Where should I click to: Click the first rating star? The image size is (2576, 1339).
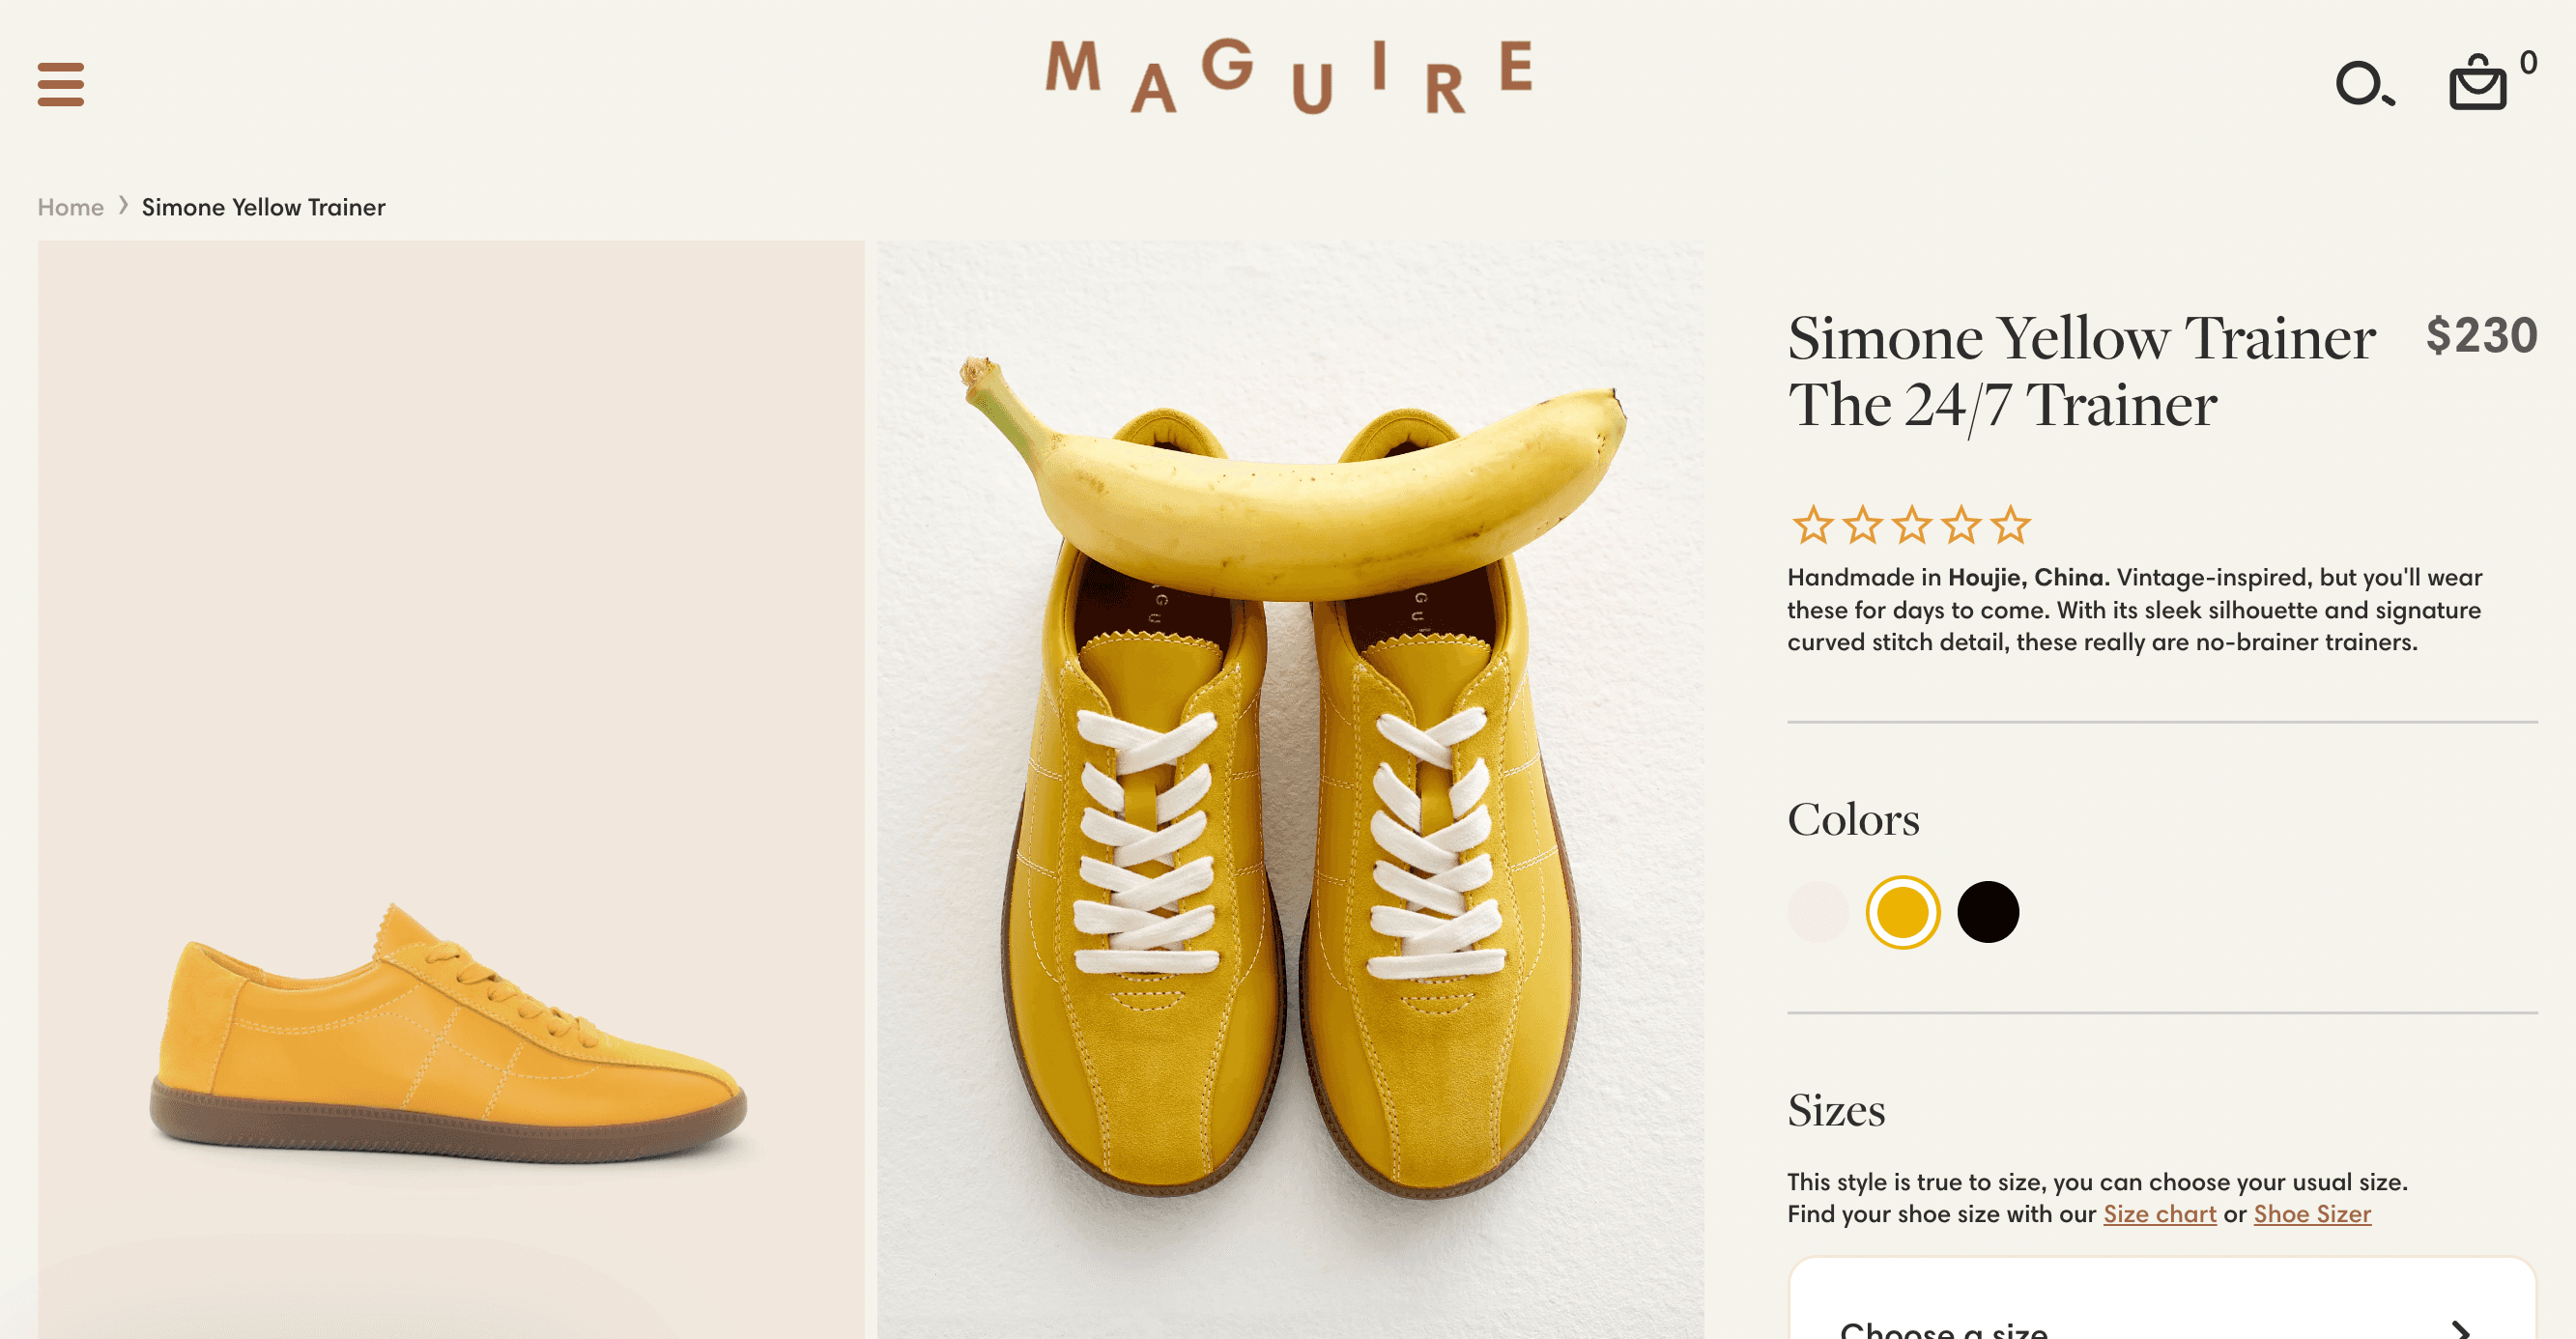1812,525
